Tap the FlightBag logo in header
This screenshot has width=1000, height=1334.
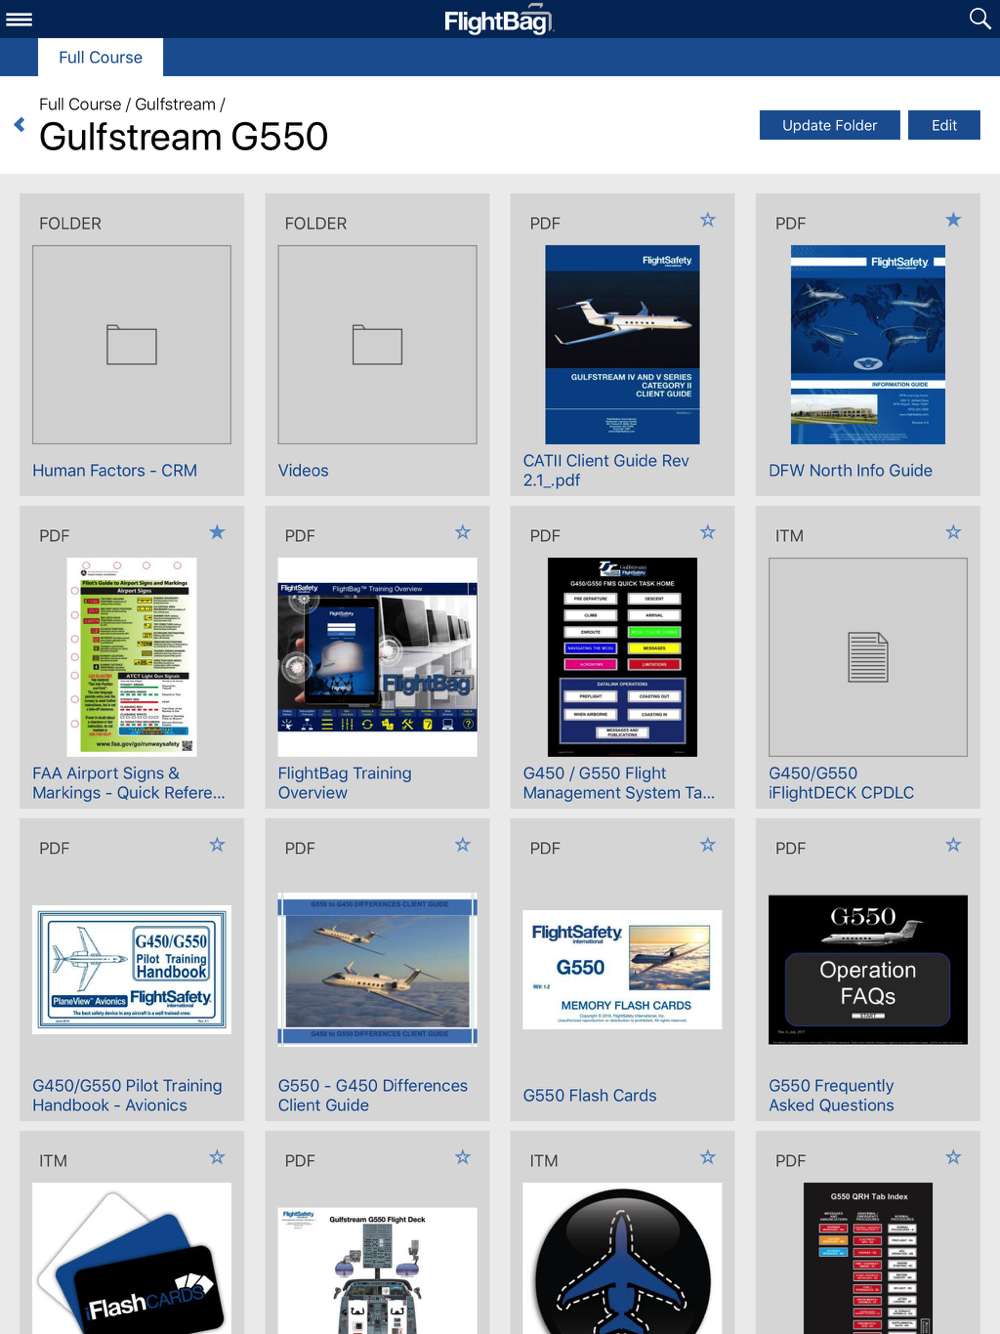click(498, 20)
